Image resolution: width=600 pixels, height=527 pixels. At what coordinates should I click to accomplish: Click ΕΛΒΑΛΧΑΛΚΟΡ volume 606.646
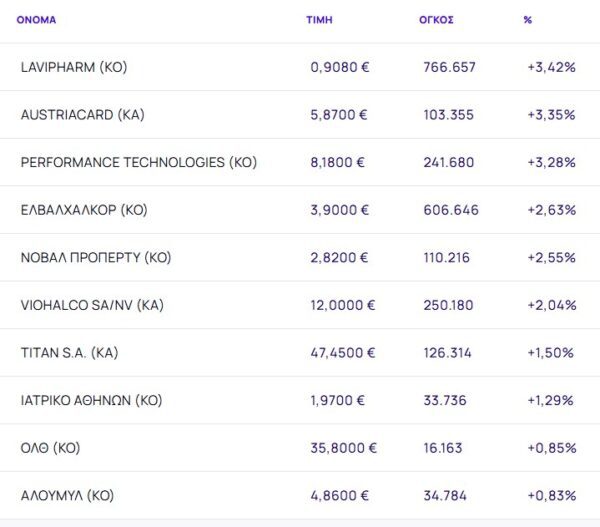tap(451, 210)
